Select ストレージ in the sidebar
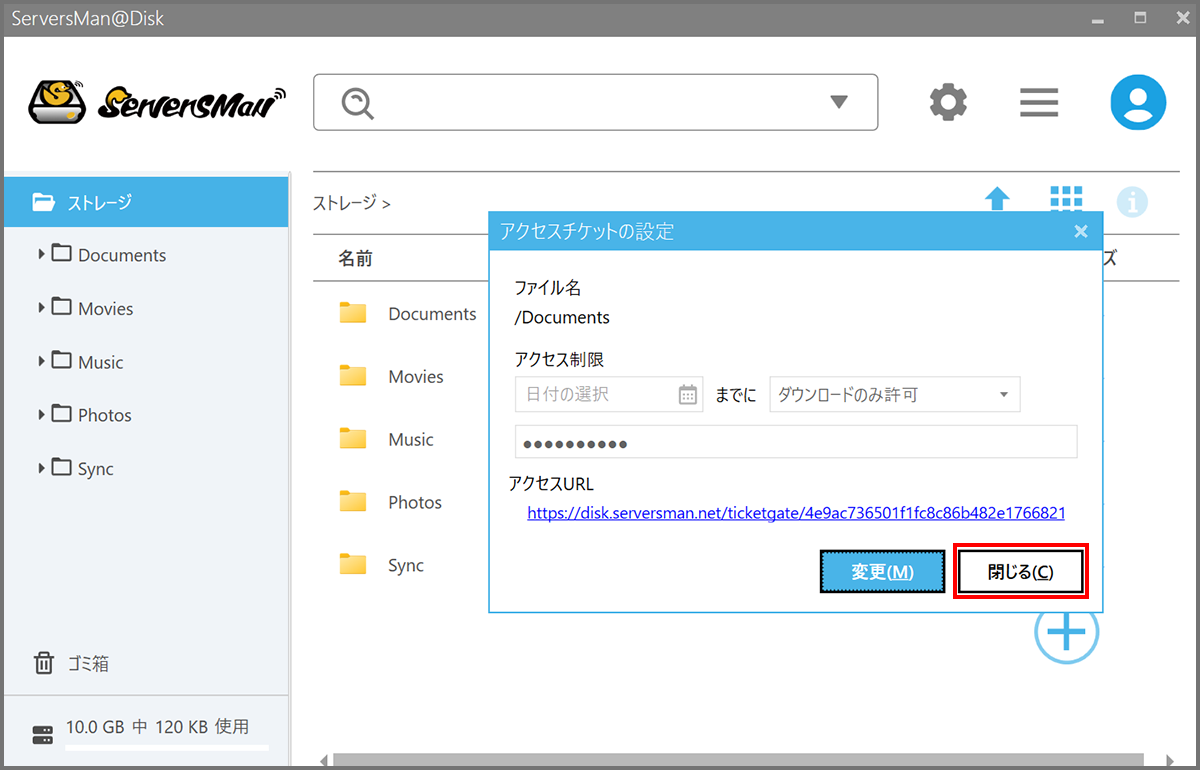The width and height of the screenshot is (1200, 770). (145, 202)
